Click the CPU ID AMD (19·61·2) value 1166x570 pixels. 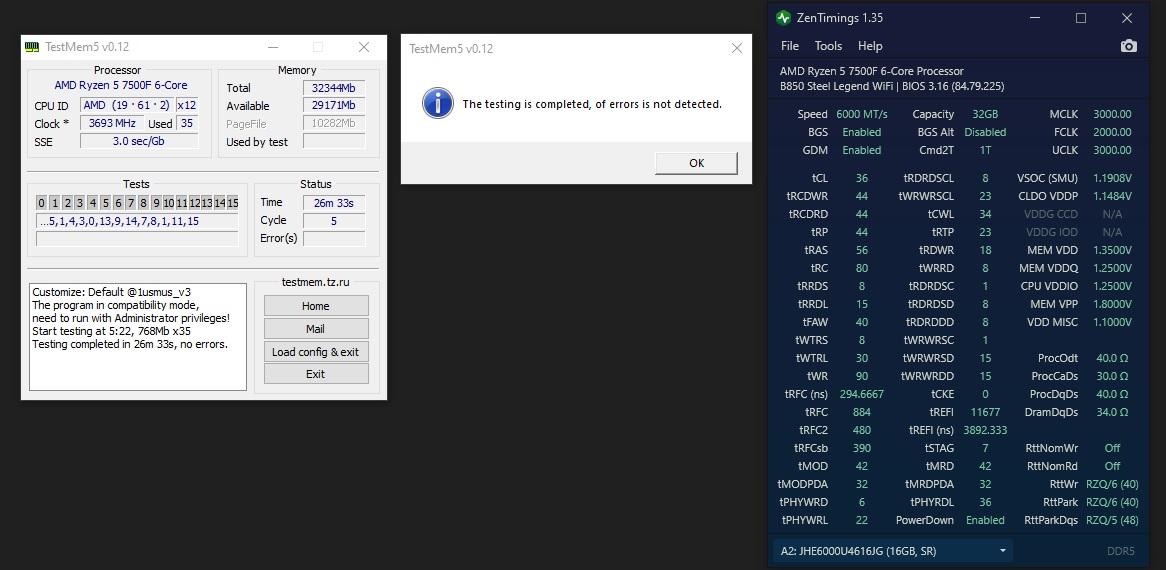[126, 106]
